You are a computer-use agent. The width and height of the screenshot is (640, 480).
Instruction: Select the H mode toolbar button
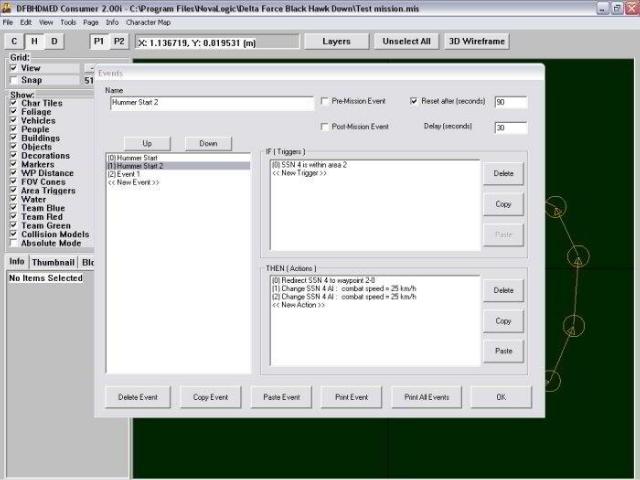pyautogui.click(x=34, y=42)
